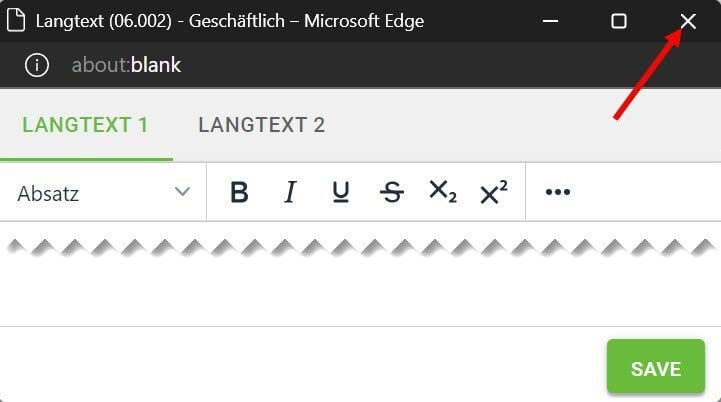The height and width of the screenshot is (402, 721).
Task: Toggle bold formatting
Action: tap(239, 192)
